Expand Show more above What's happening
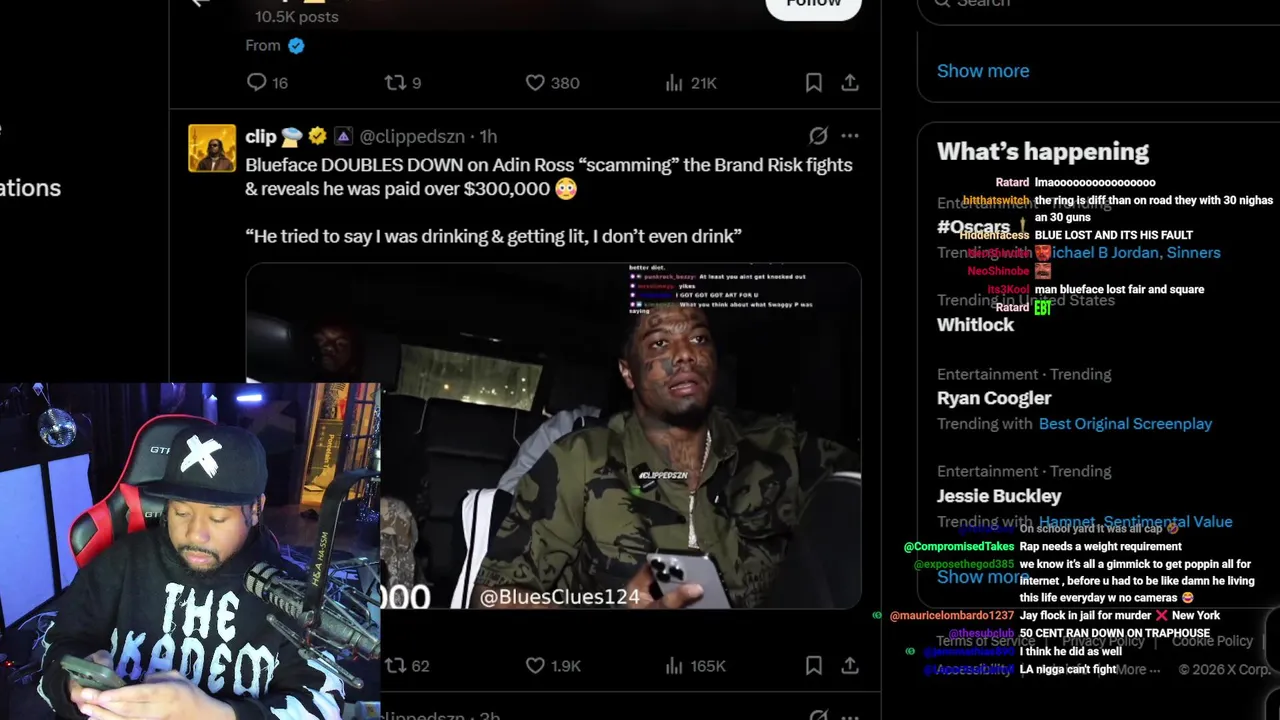This screenshot has height=720, width=1280. [x=983, y=71]
